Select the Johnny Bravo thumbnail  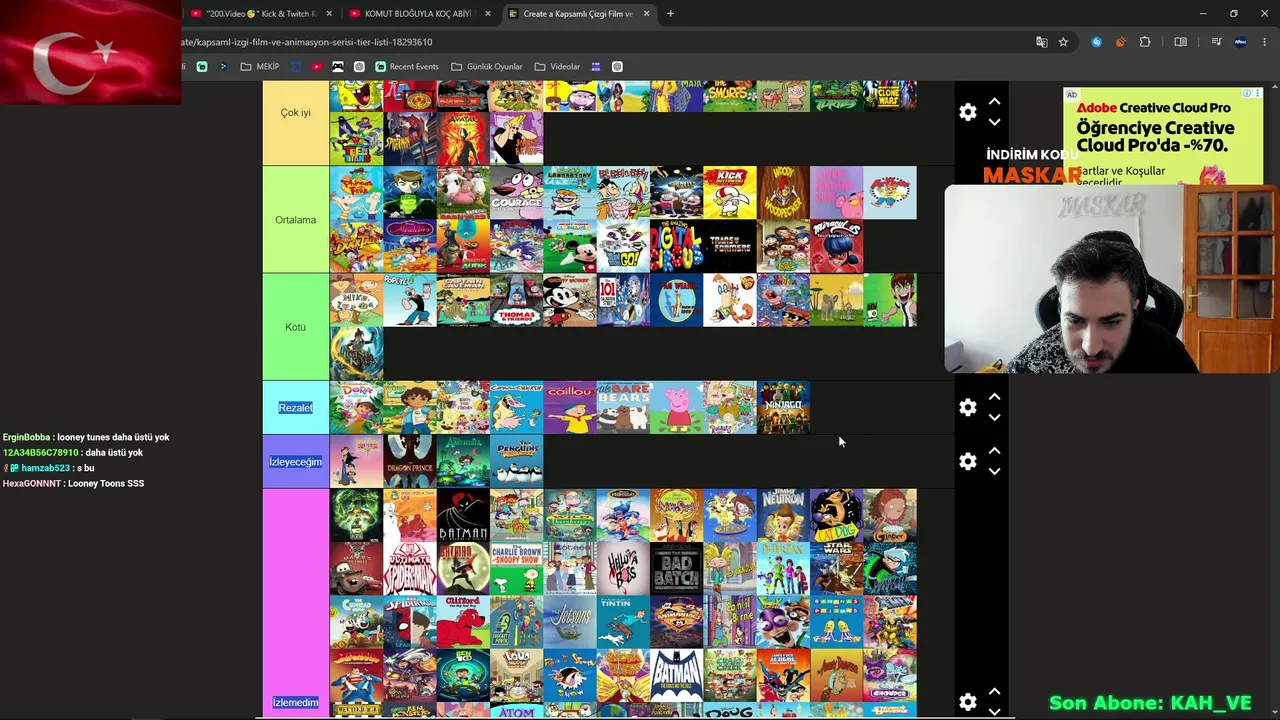tap(517, 139)
